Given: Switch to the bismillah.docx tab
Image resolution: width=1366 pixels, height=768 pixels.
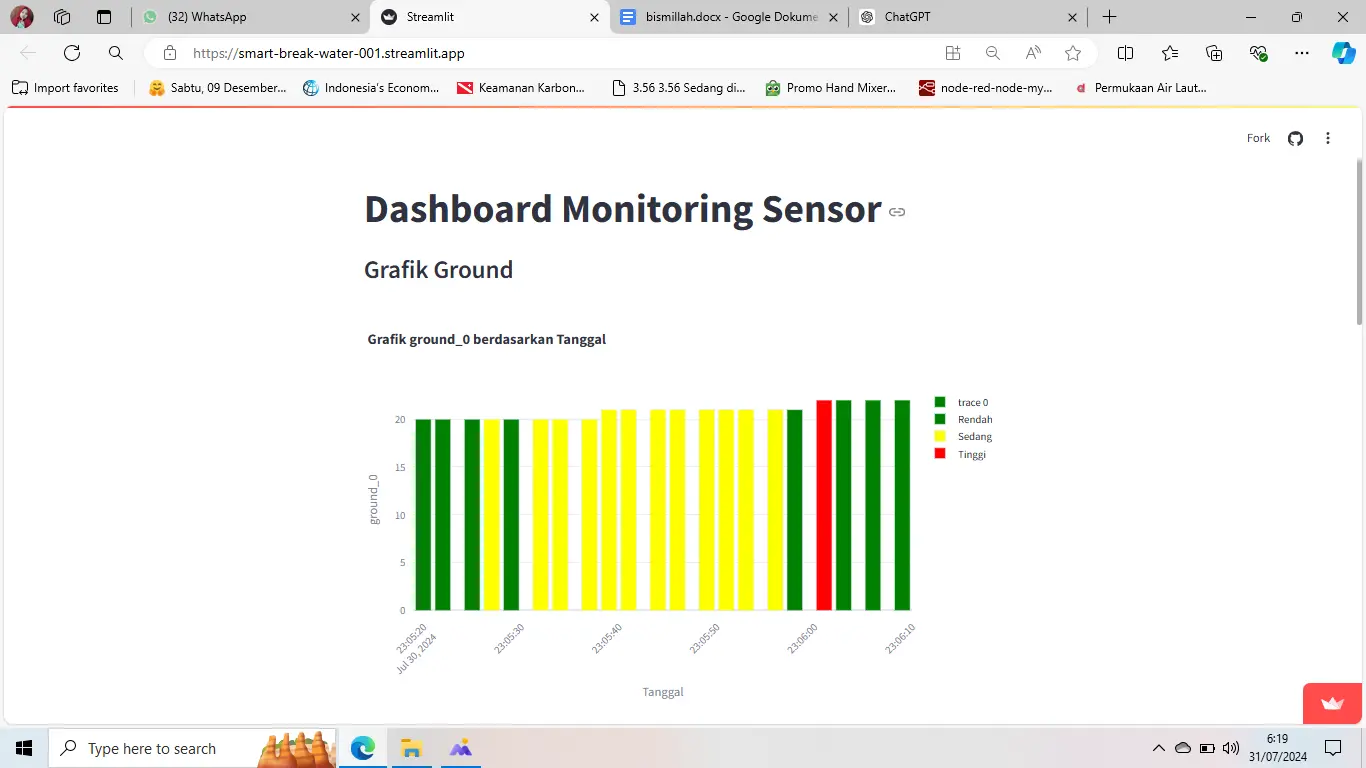Looking at the screenshot, I should 728,17.
